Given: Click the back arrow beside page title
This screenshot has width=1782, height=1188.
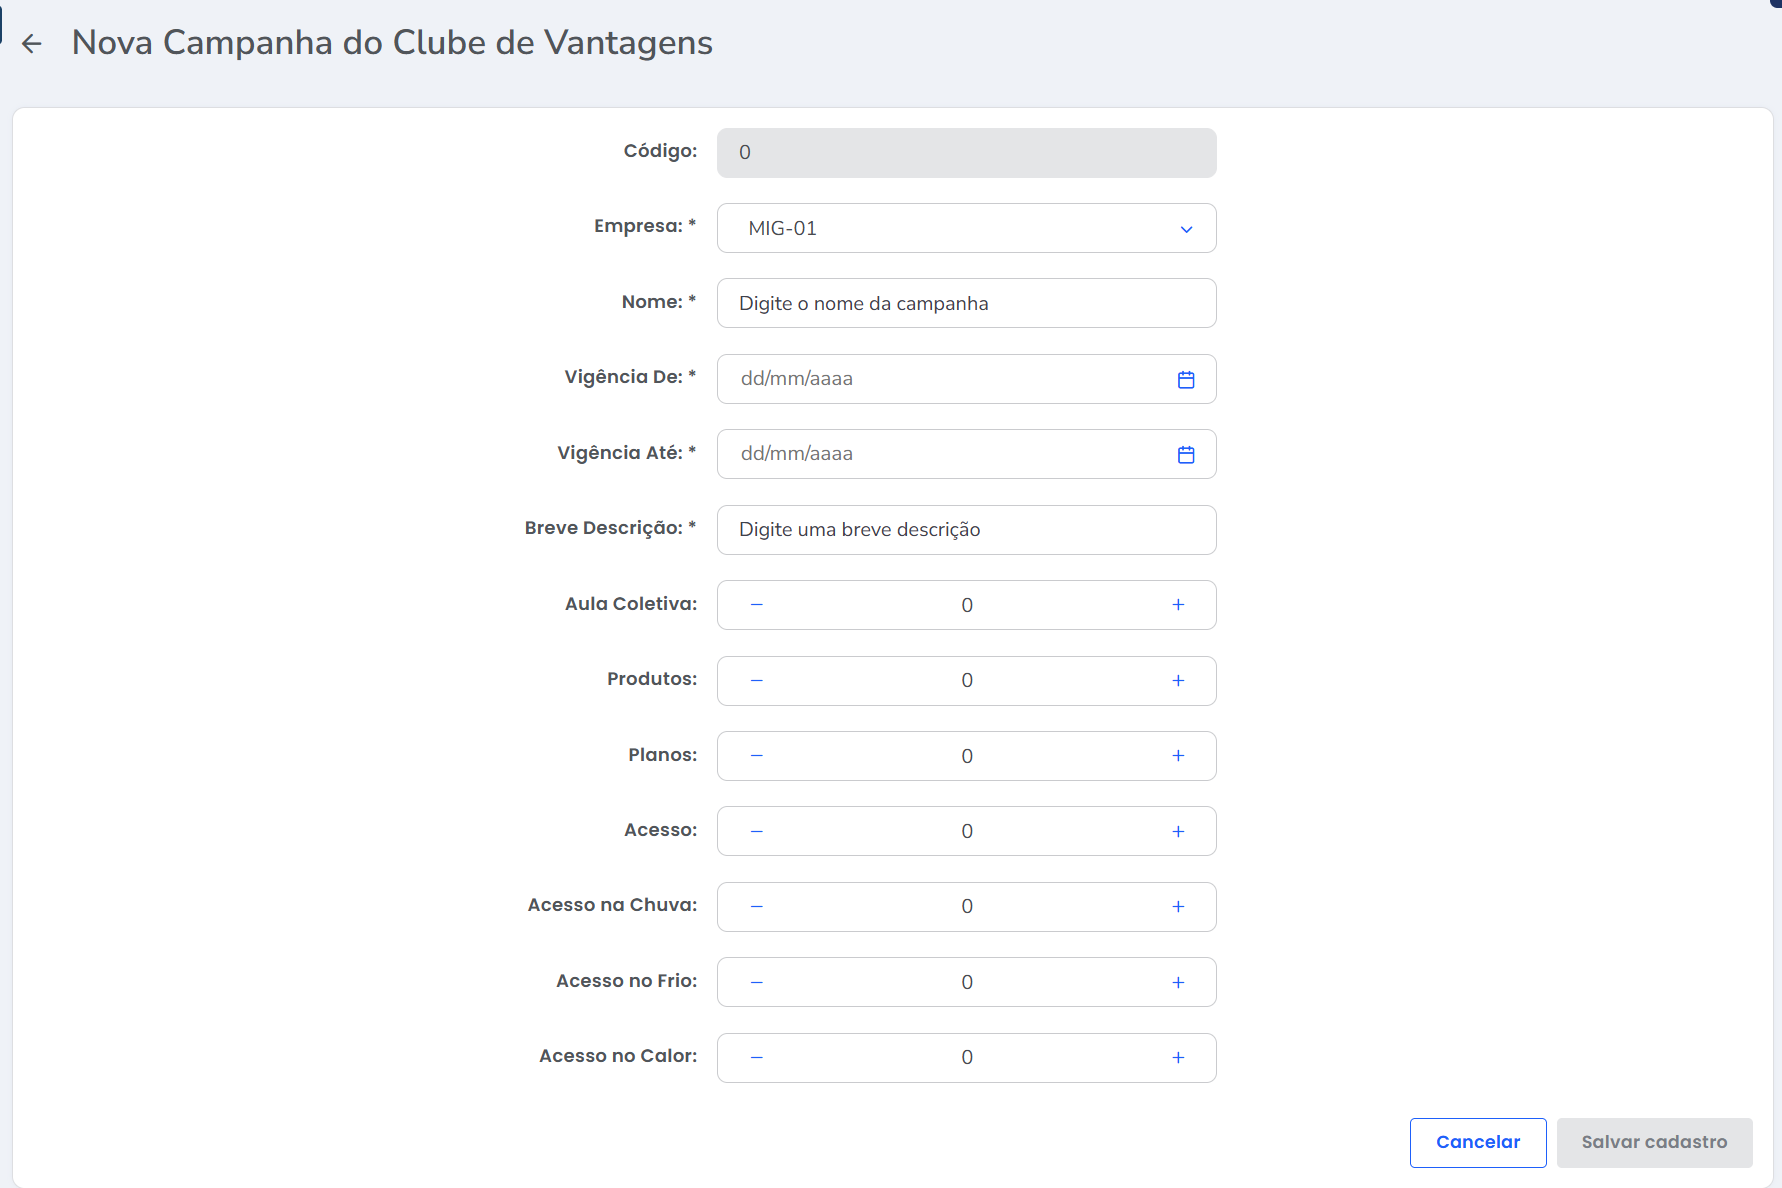Looking at the screenshot, I should coord(32,43).
